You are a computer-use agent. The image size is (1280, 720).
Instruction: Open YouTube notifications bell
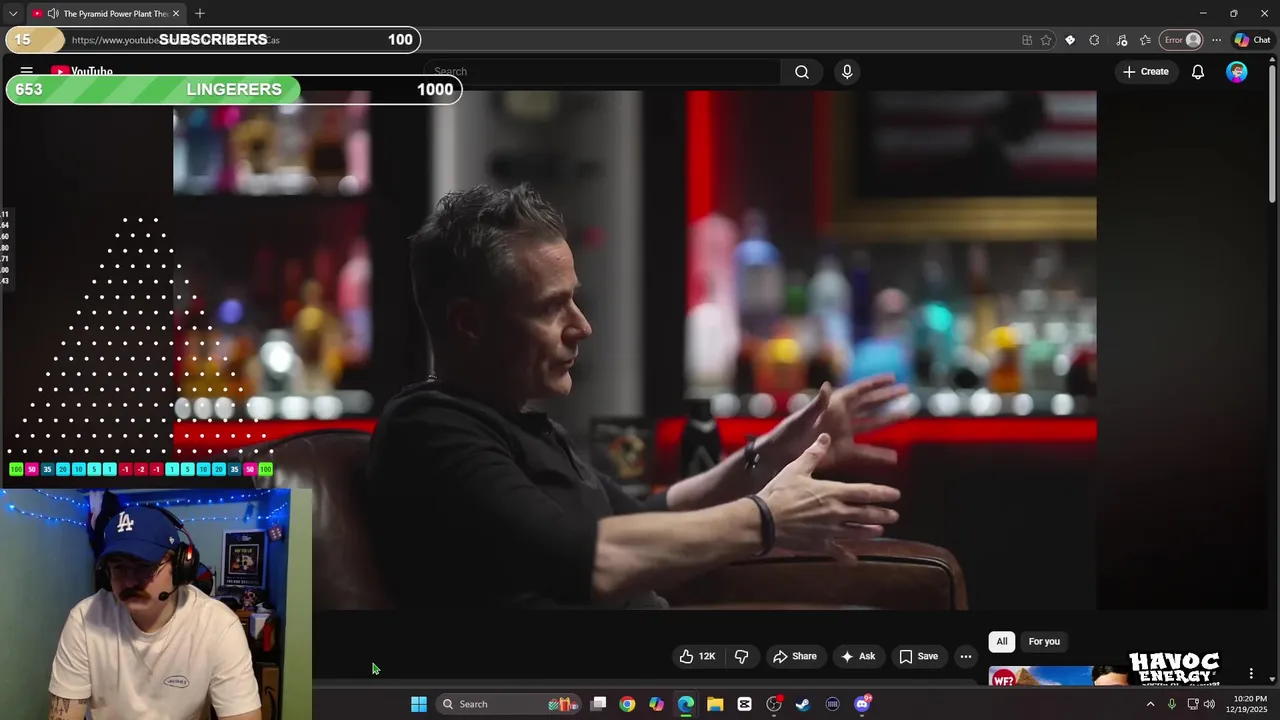tap(1197, 72)
